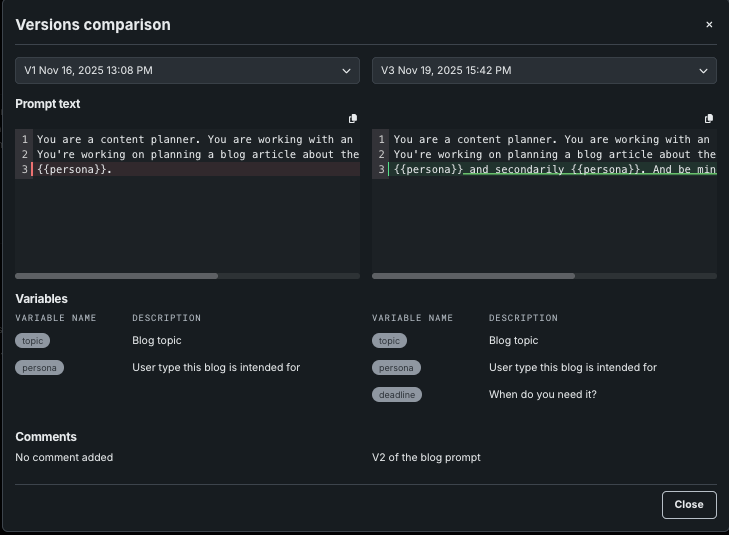Select the persona variable chip in V1 column
The height and width of the screenshot is (535, 729).
click(39, 368)
